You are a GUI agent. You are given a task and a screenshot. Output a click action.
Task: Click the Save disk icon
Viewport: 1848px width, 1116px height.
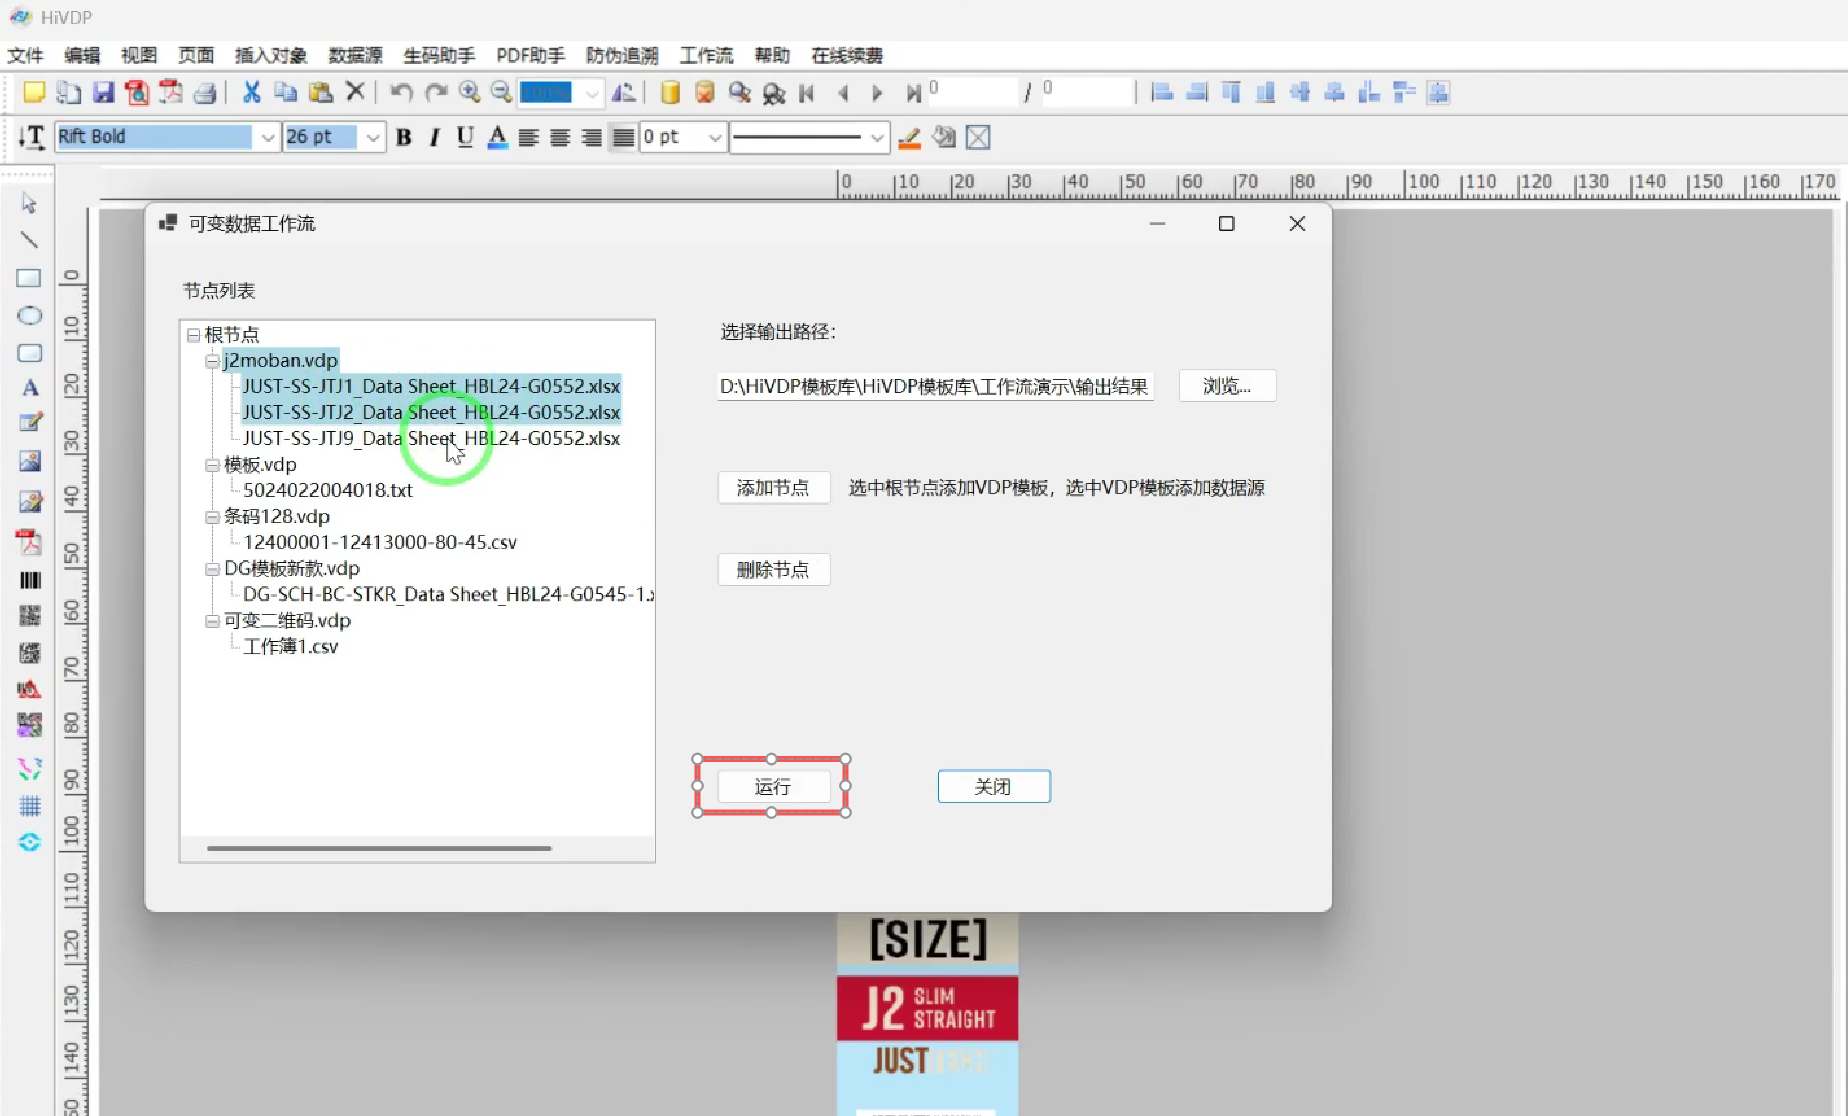click(x=103, y=93)
